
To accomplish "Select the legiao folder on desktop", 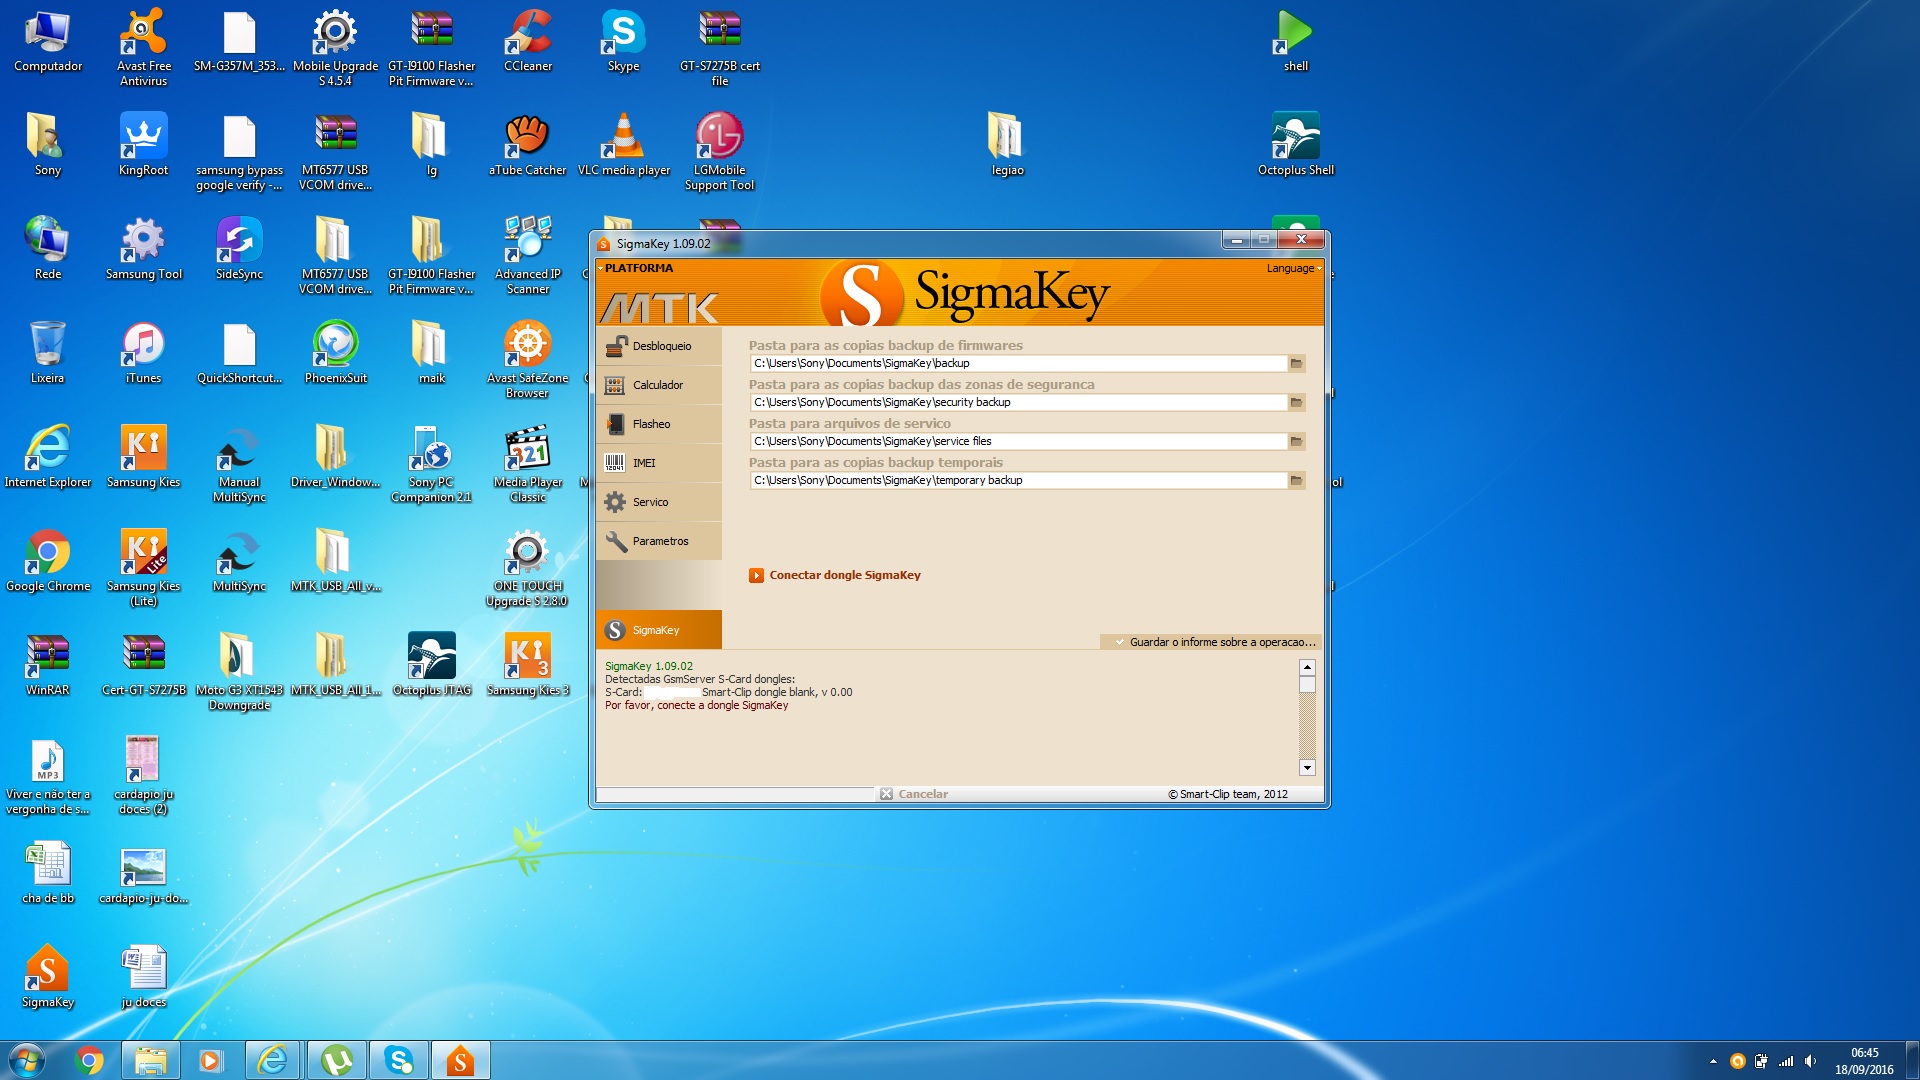I will [x=1007, y=146].
